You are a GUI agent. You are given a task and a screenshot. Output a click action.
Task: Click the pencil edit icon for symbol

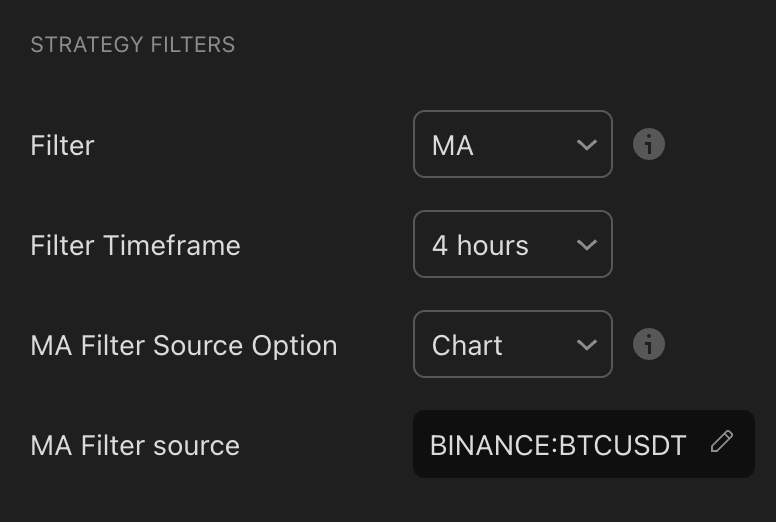pyautogui.click(x=722, y=441)
